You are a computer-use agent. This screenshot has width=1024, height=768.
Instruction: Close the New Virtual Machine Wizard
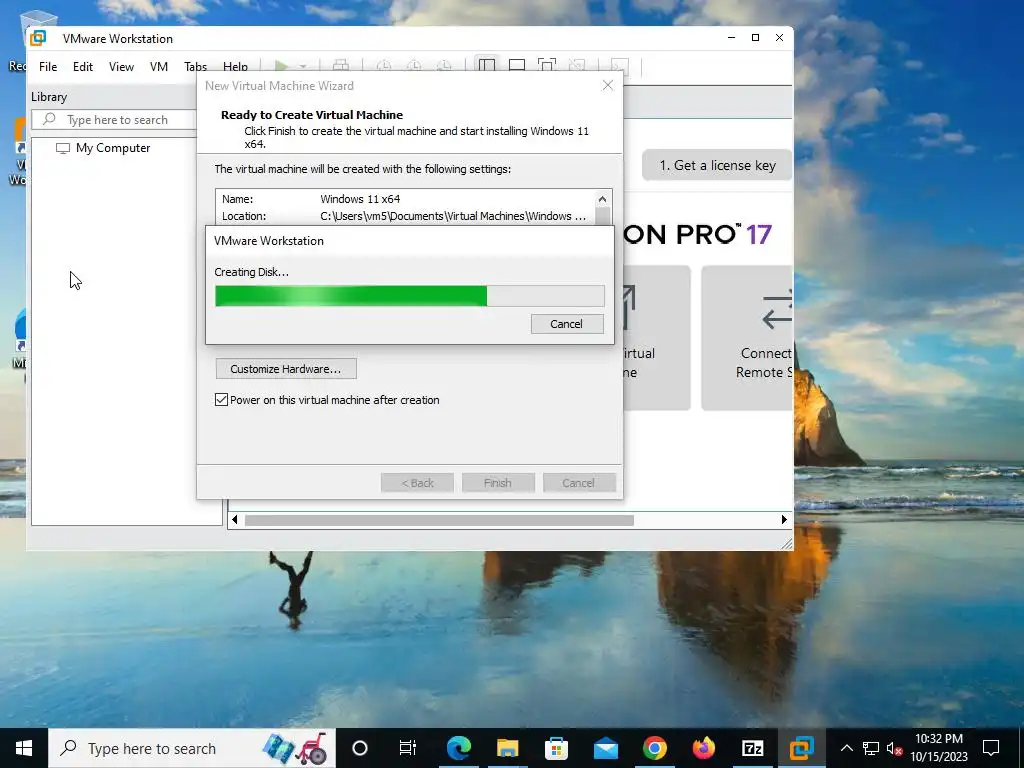pyautogui.click(x=607, y=86)
